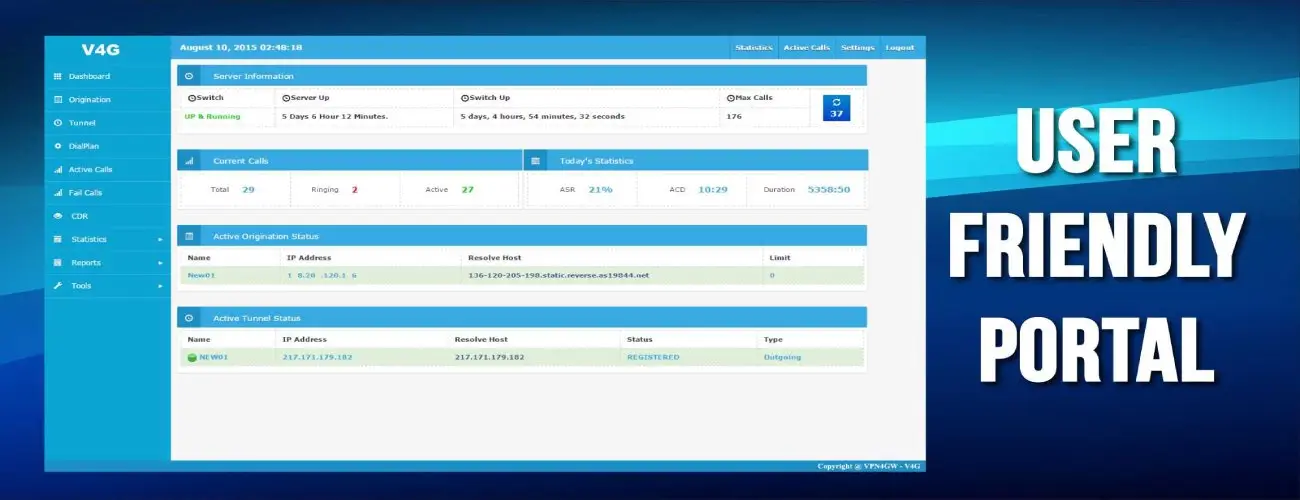Expand the Statistics submenu arrow
This screenshot has width=1300, height=500.
point(160,240)
